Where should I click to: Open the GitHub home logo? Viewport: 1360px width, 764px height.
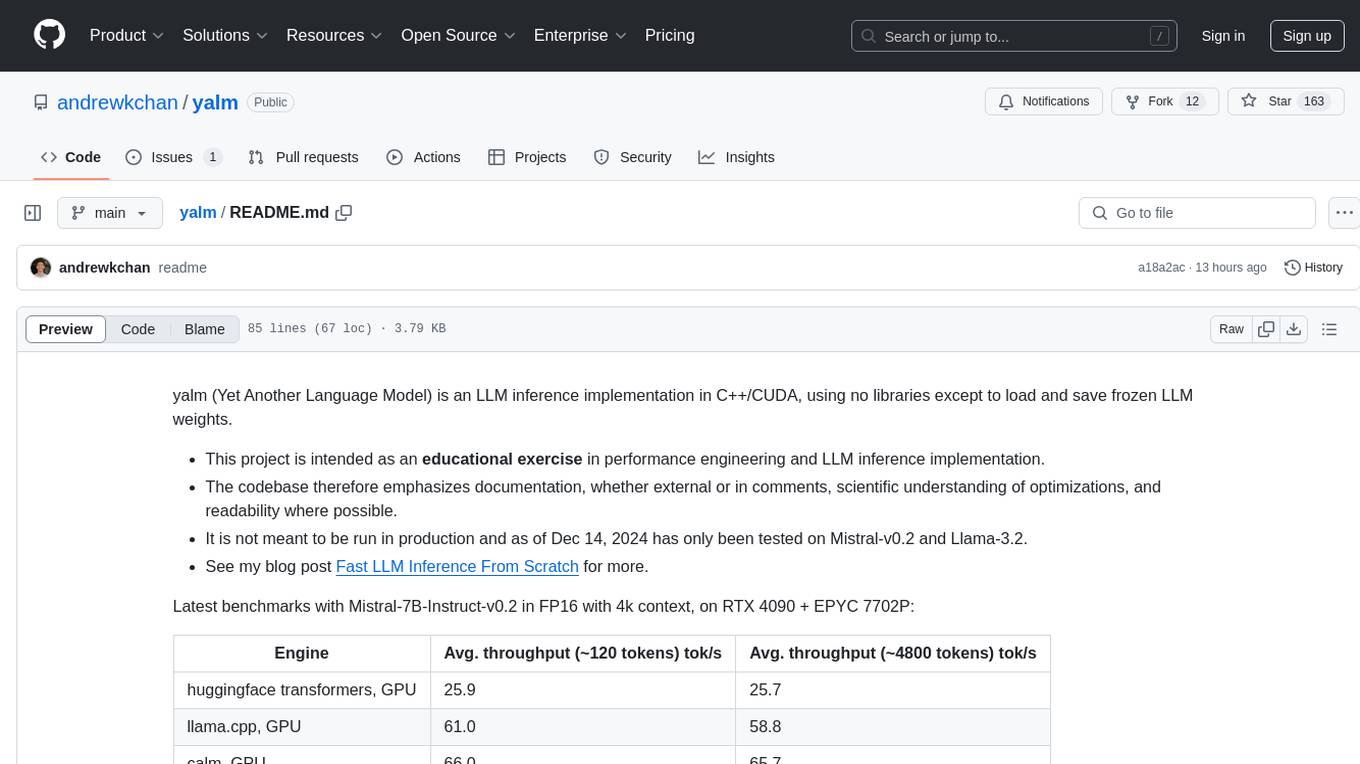tap(50, 35)
